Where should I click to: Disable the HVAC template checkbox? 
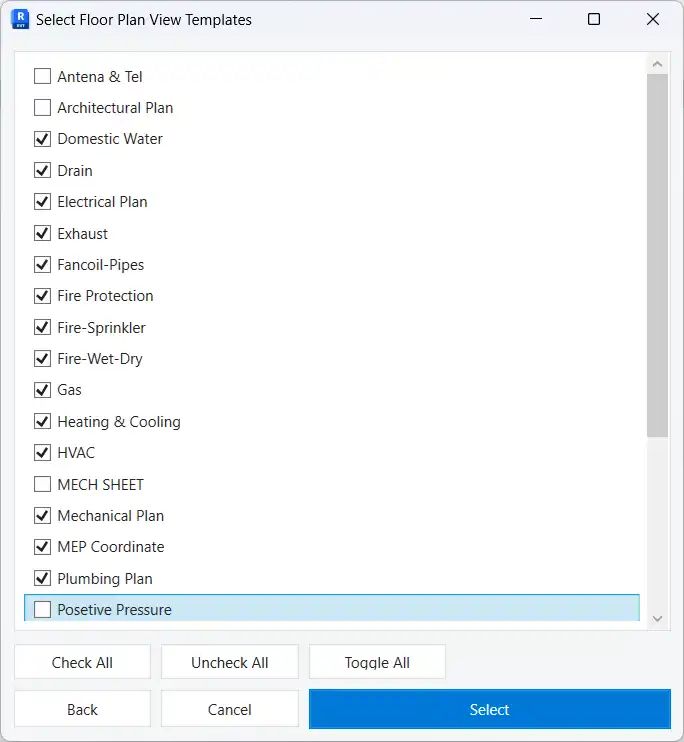[x=42, y=453]
